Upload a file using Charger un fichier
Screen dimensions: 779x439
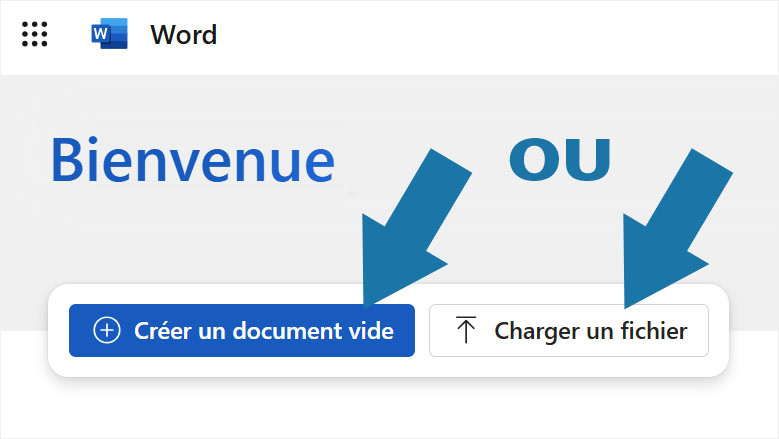(568, 331)
